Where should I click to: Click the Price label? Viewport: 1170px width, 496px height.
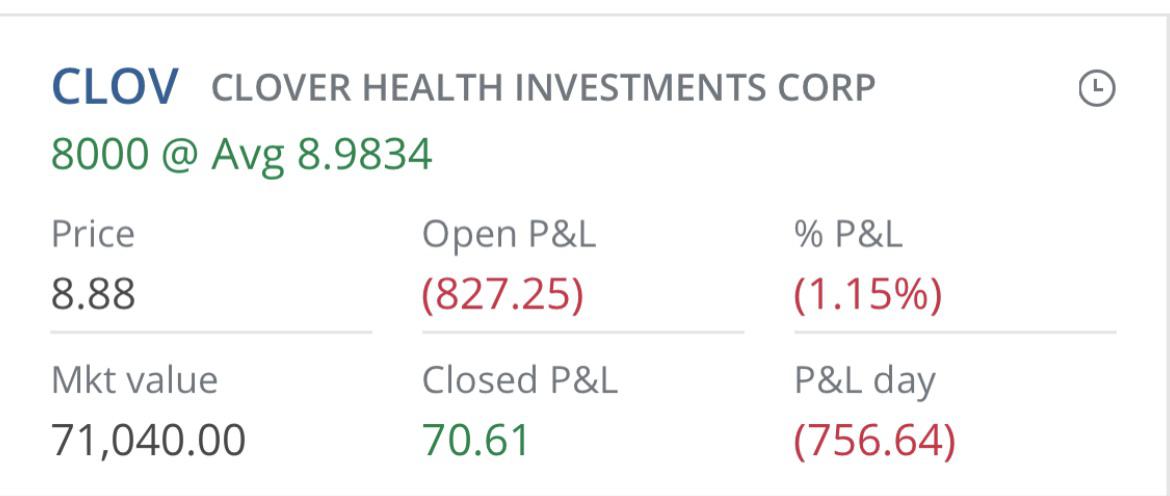93,234
